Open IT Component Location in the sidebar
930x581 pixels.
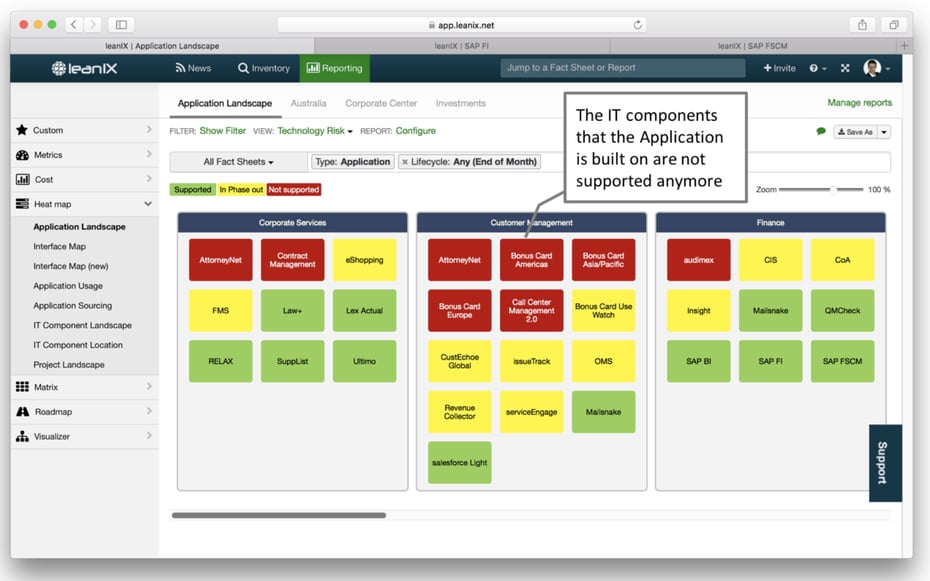pos(78,344)
